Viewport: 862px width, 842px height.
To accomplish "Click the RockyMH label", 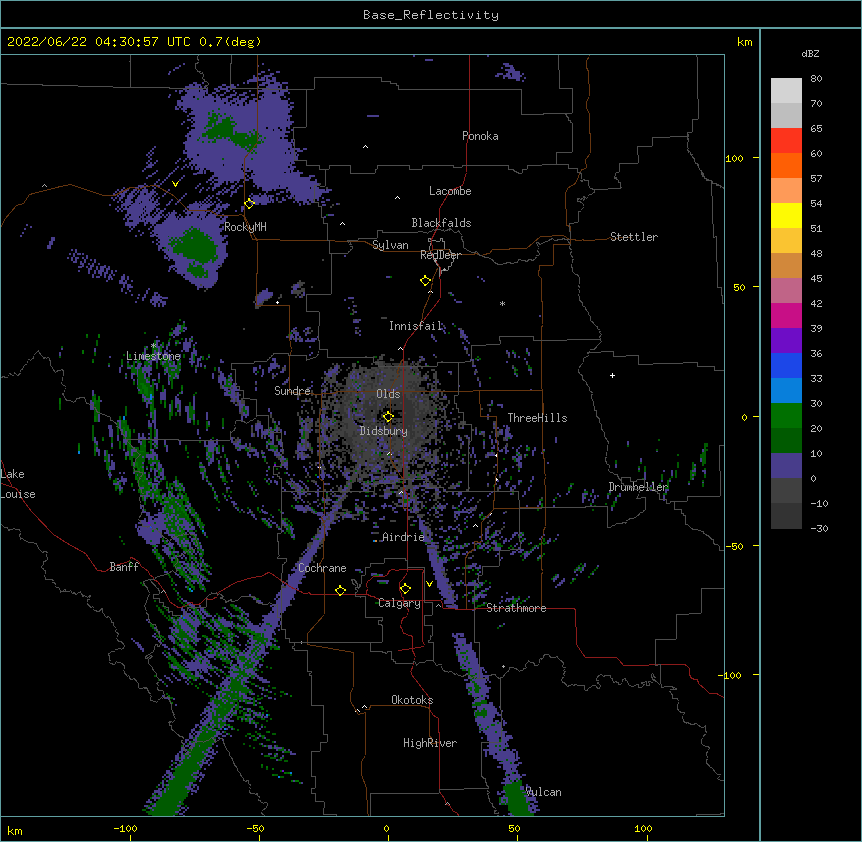I will pos(245,227).
